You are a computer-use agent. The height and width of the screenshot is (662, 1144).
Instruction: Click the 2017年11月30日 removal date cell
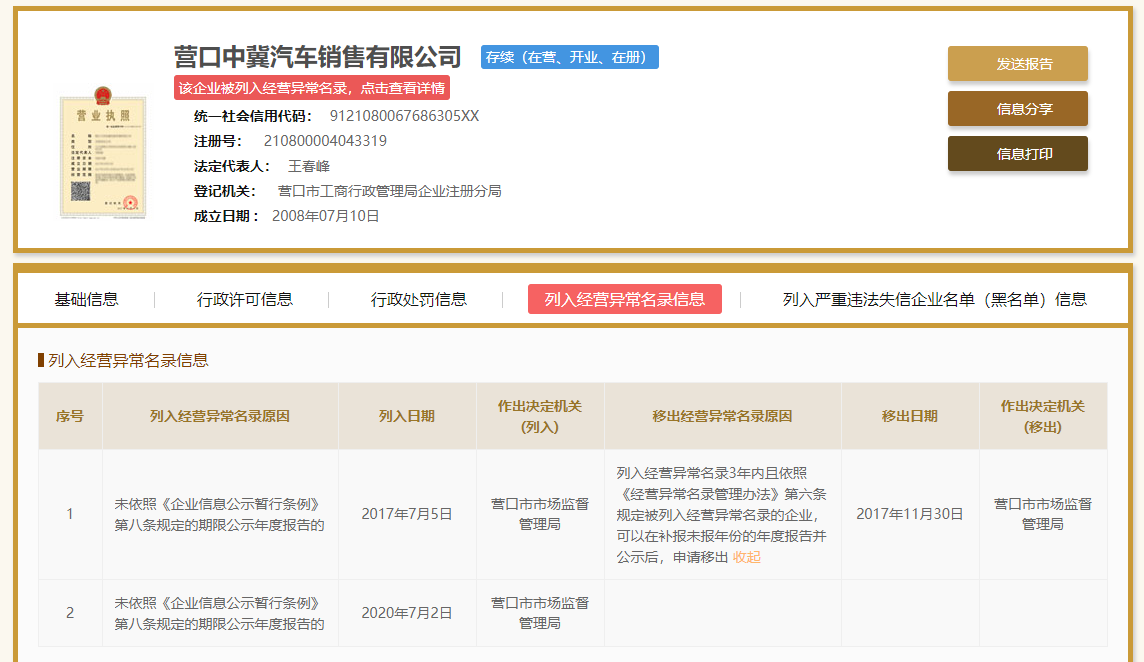click(x=909, y=514)
